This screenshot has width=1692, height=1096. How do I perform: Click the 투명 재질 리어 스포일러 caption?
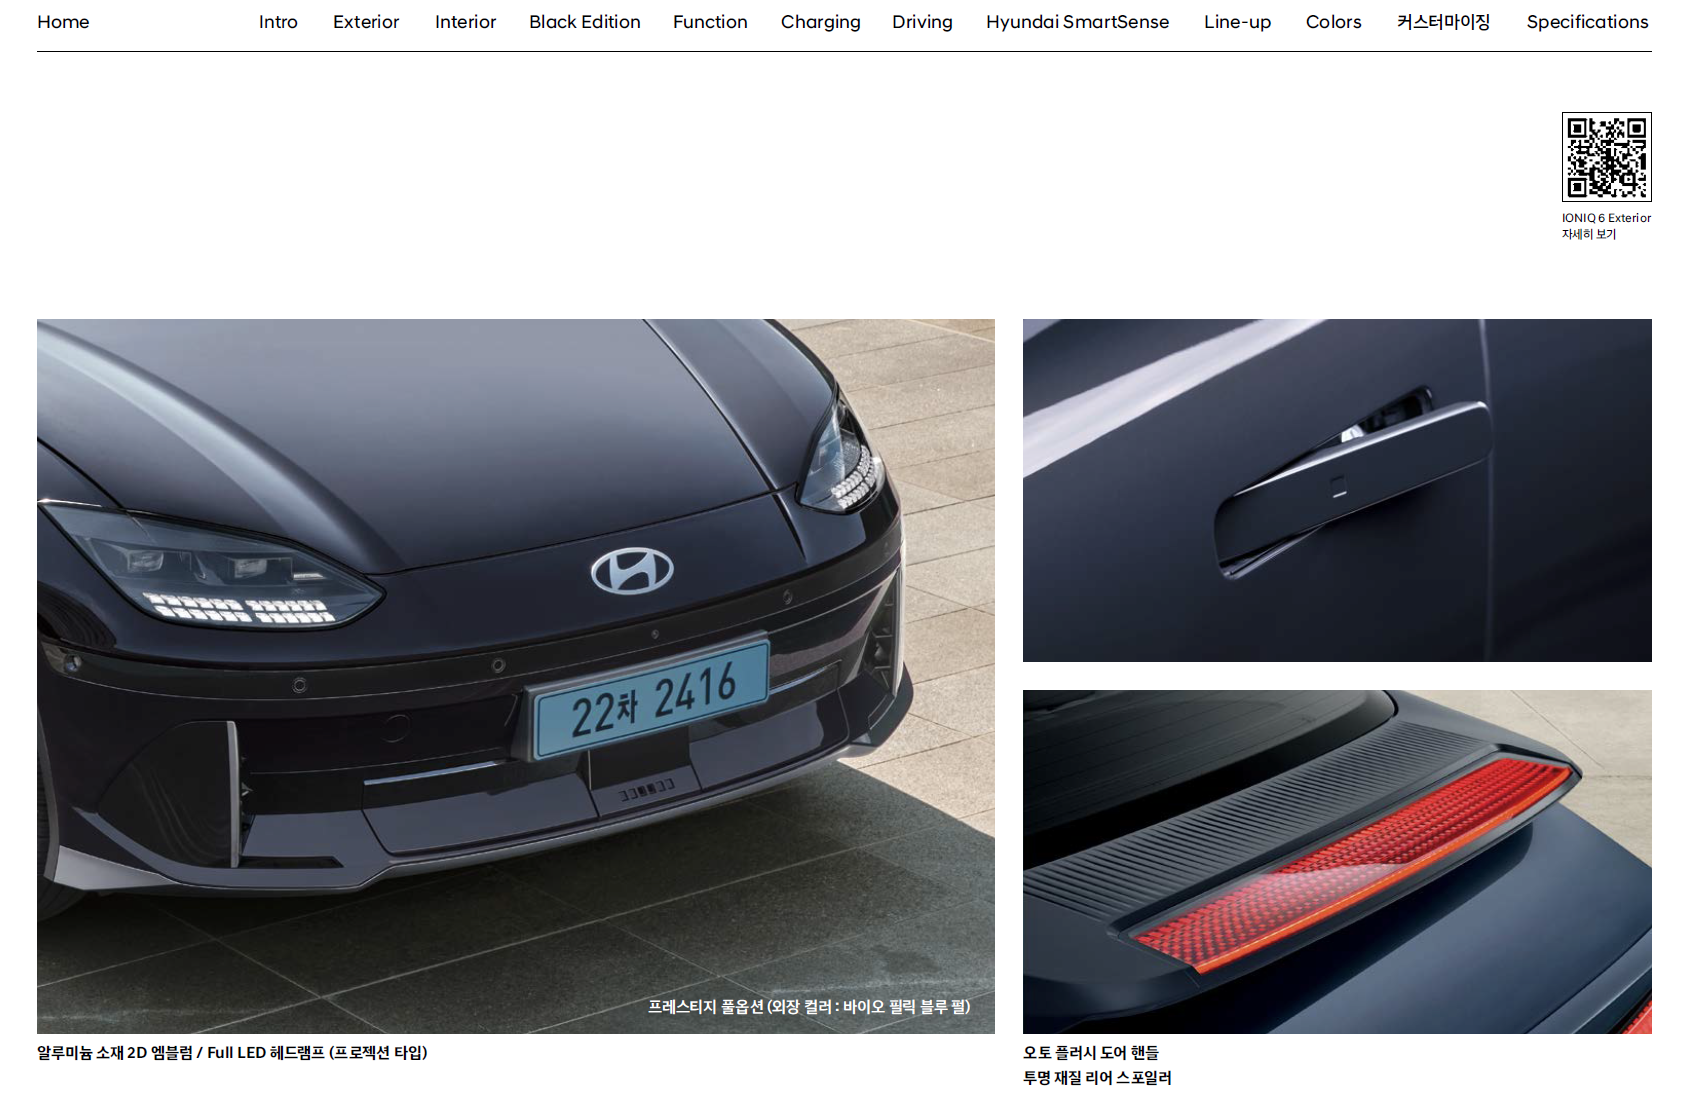pos(1097,1078)
